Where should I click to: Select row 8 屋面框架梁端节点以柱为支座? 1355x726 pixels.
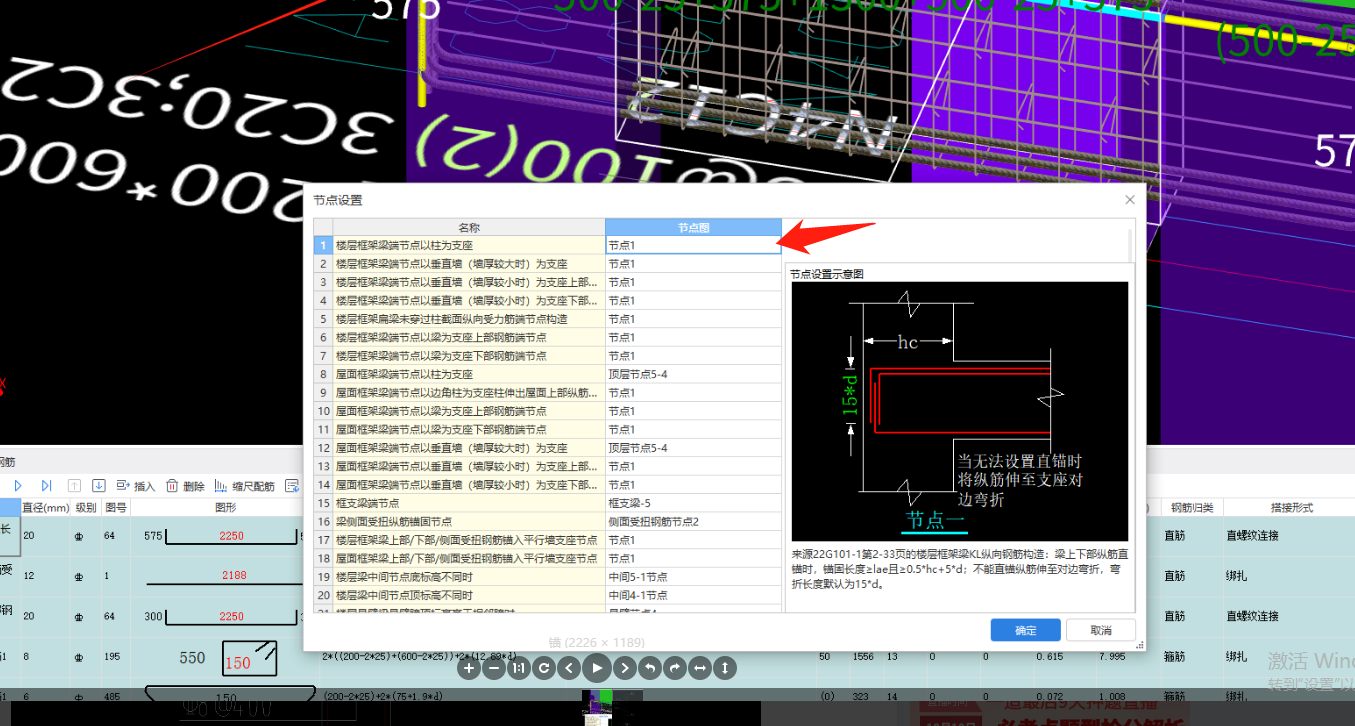[x=469, y=374]
